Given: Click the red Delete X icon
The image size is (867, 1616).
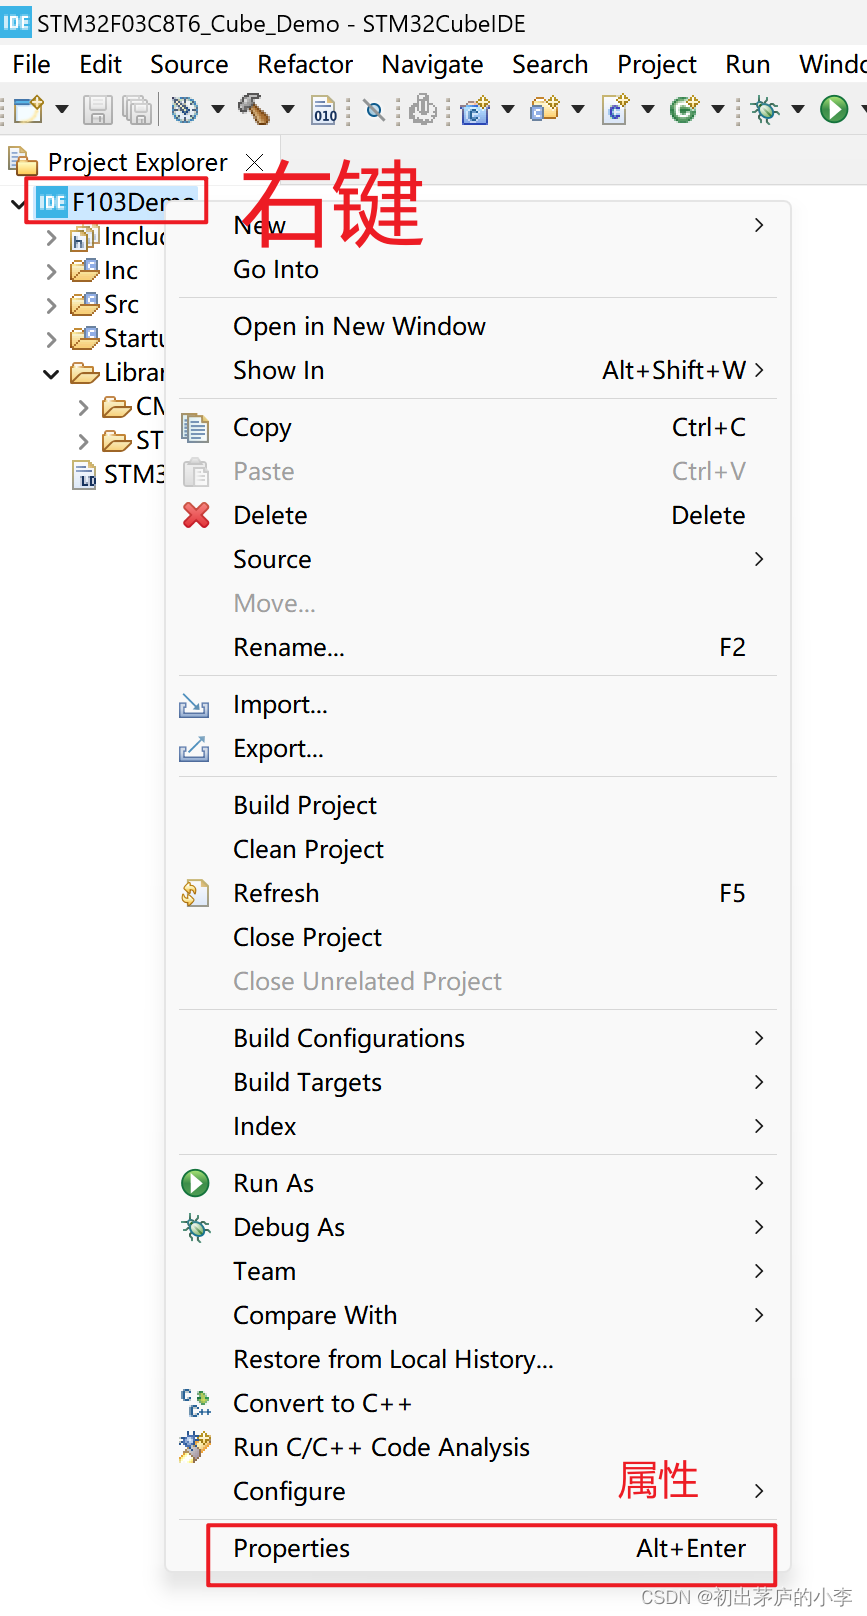Looking at the screenshot, I should point(196,515).
